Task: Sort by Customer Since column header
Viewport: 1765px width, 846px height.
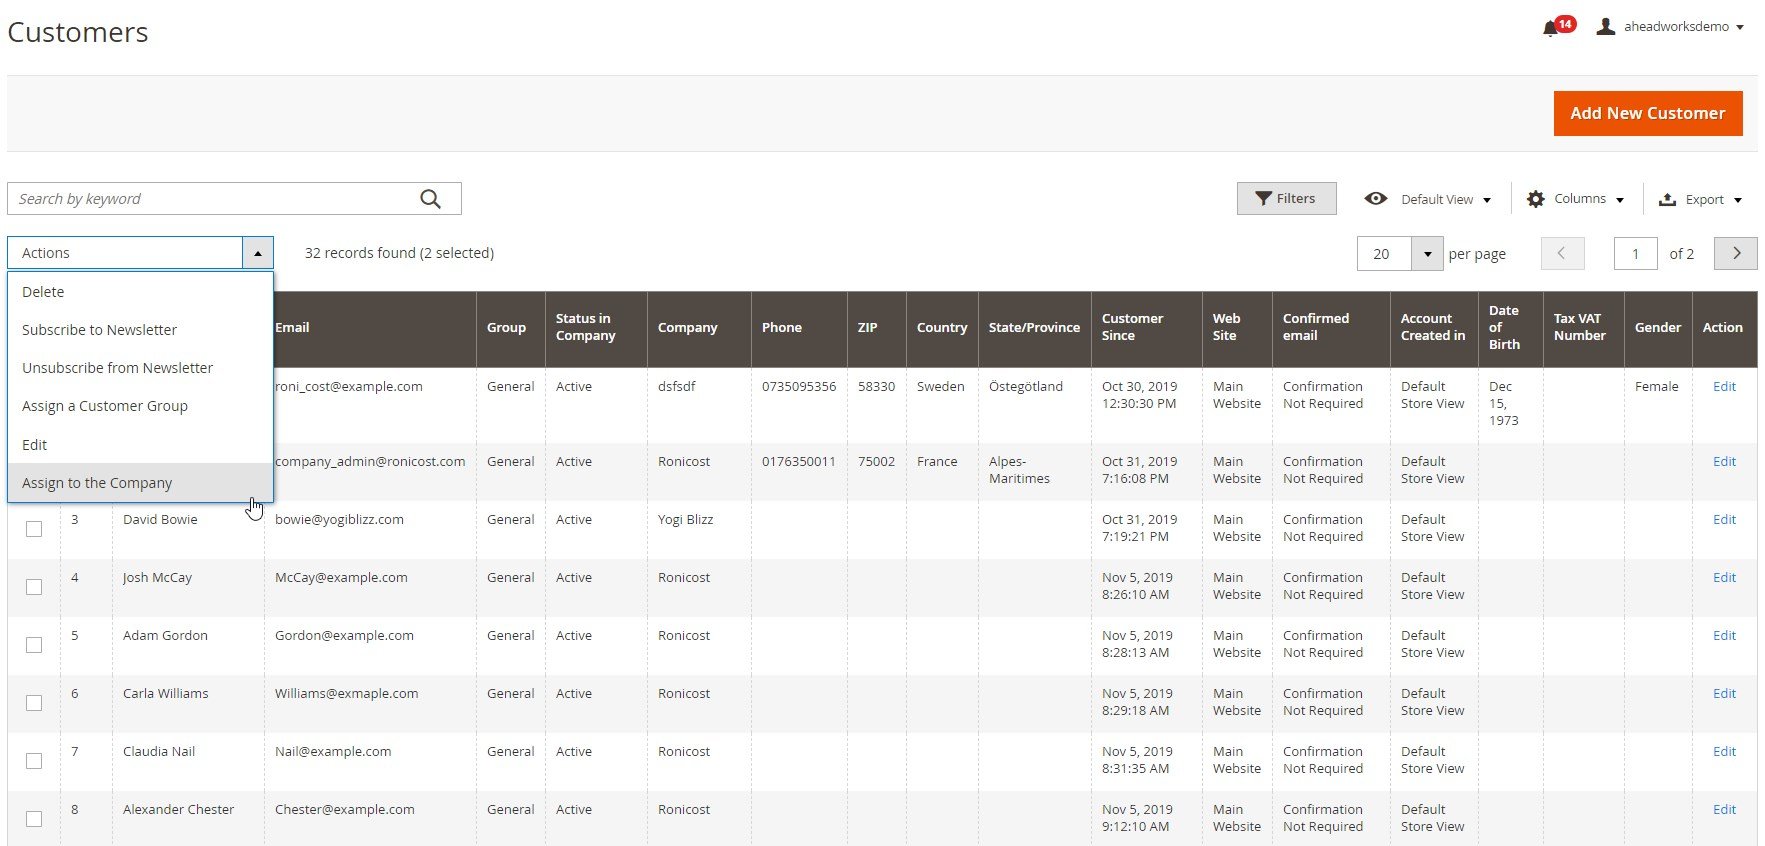Action: pos(1147,328)
